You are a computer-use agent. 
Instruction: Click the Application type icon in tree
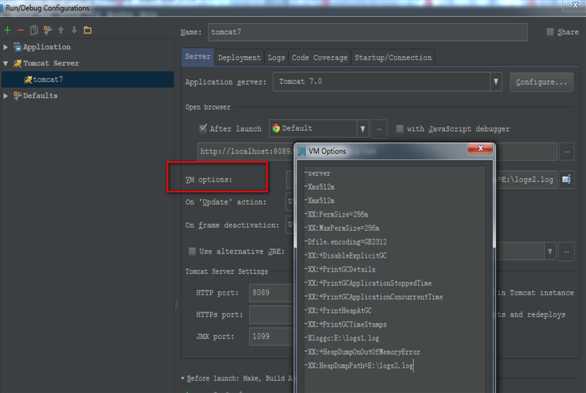tap(17, 47)
